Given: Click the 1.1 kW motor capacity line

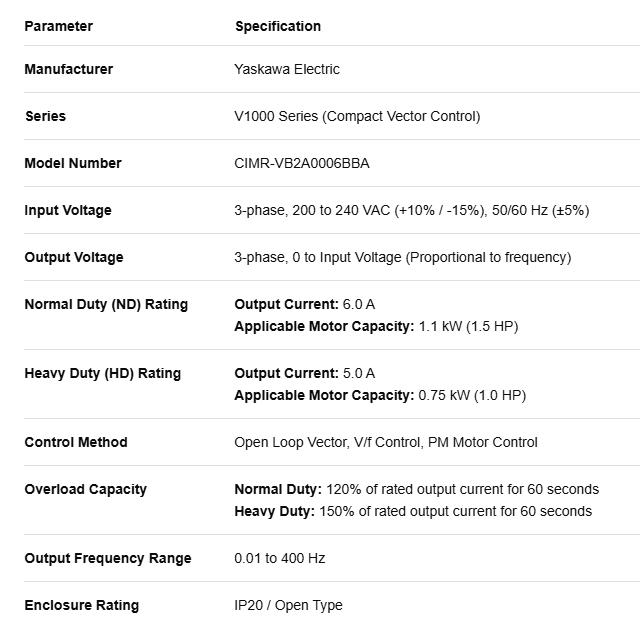Looking at the screenshot, I should click(x=376, y=326).
